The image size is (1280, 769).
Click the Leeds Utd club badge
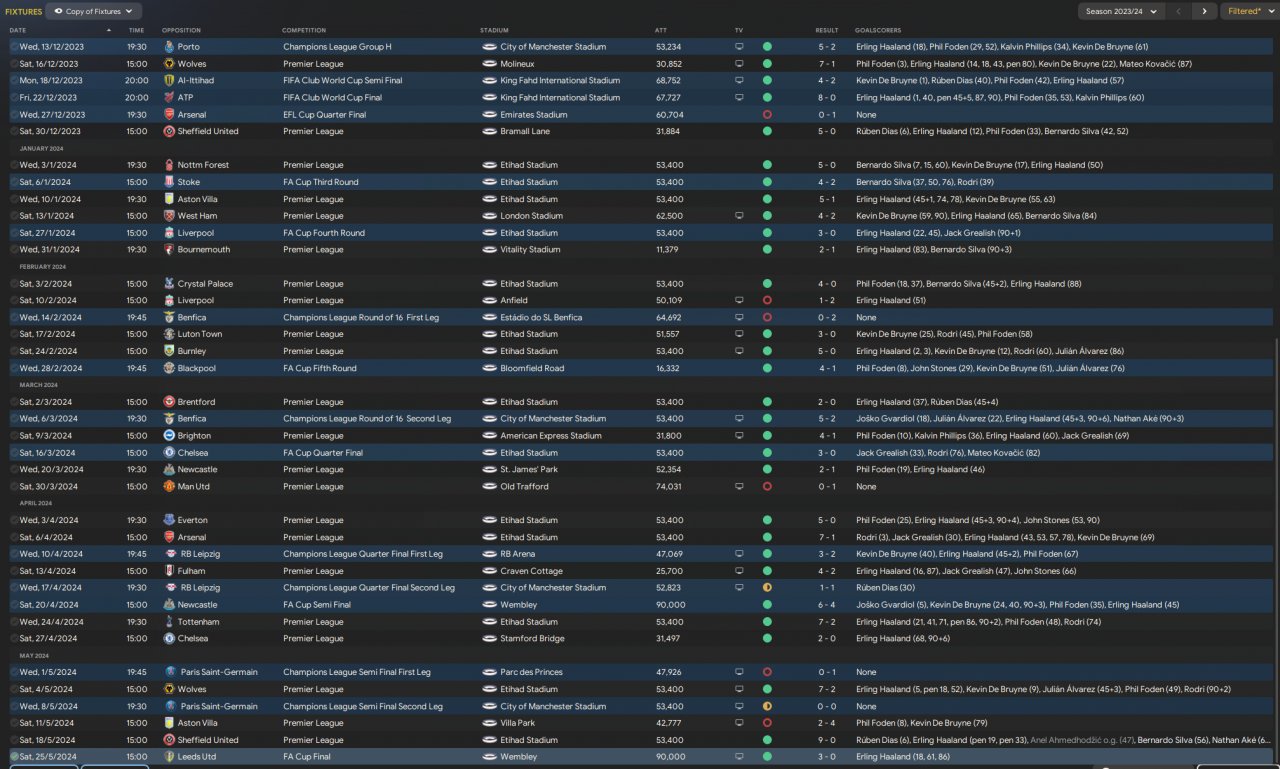click(x=169, y=757)
